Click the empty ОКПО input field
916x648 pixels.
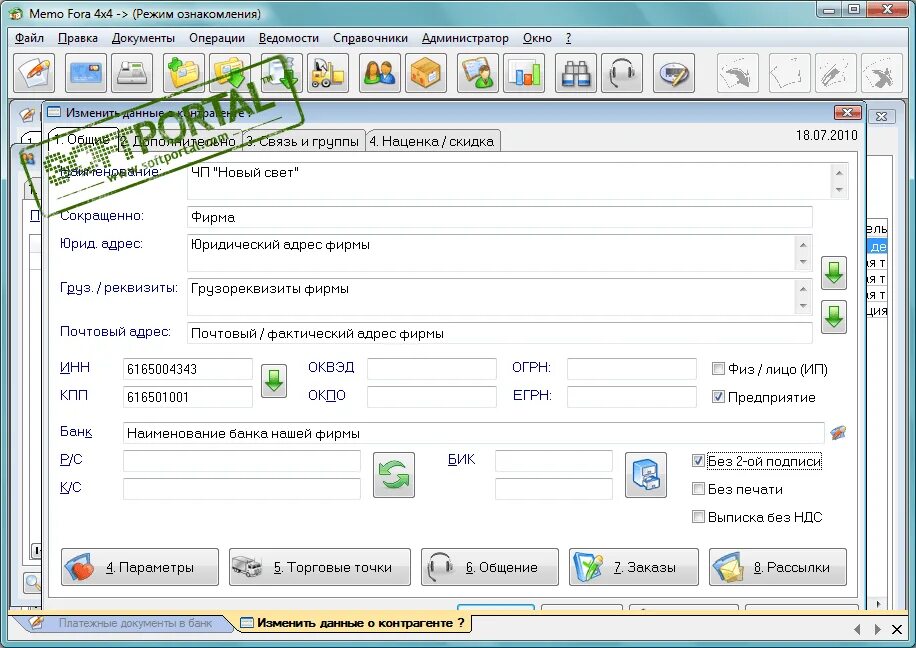pos(432,397)
